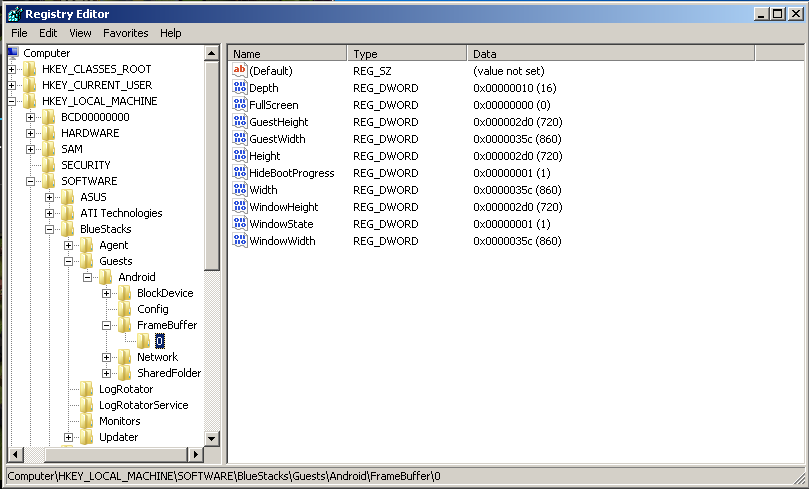Click the (Default) string value icon
This screenshot has height=489, width=809.
(240, 70)
